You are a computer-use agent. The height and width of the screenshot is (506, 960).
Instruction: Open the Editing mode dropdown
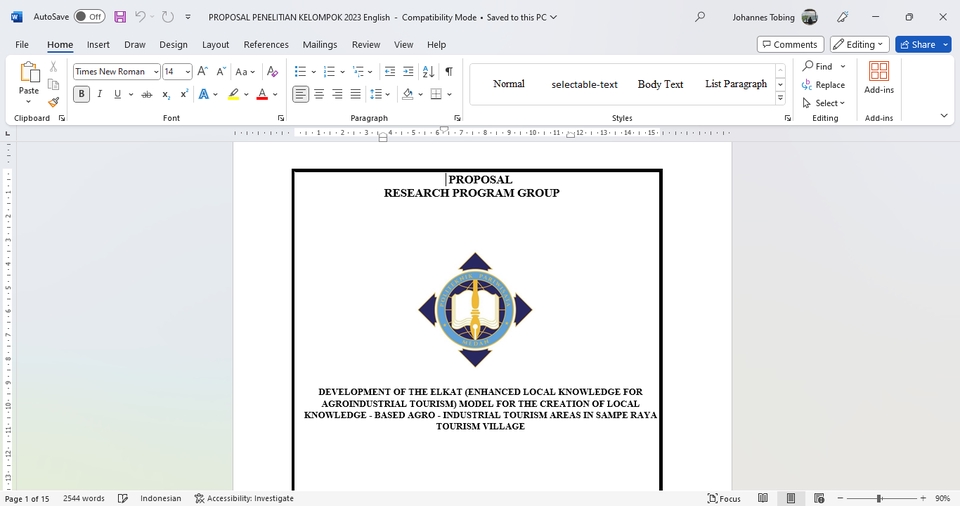(x=860, y=45)
